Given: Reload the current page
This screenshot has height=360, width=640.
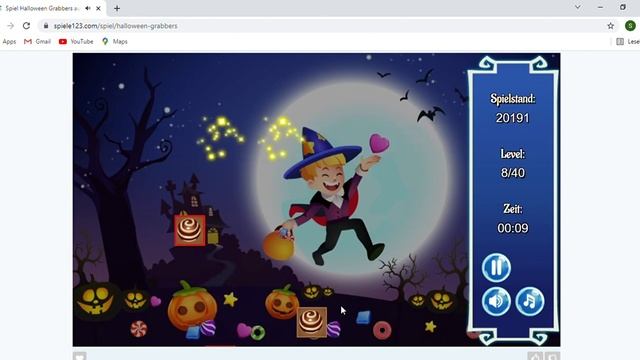Looking at the screenshot, I should (27, 26).
